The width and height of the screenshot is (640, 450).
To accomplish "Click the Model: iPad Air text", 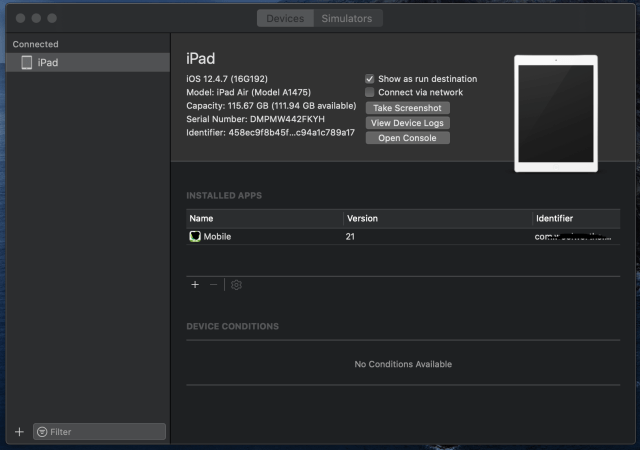I will point(249,92).
